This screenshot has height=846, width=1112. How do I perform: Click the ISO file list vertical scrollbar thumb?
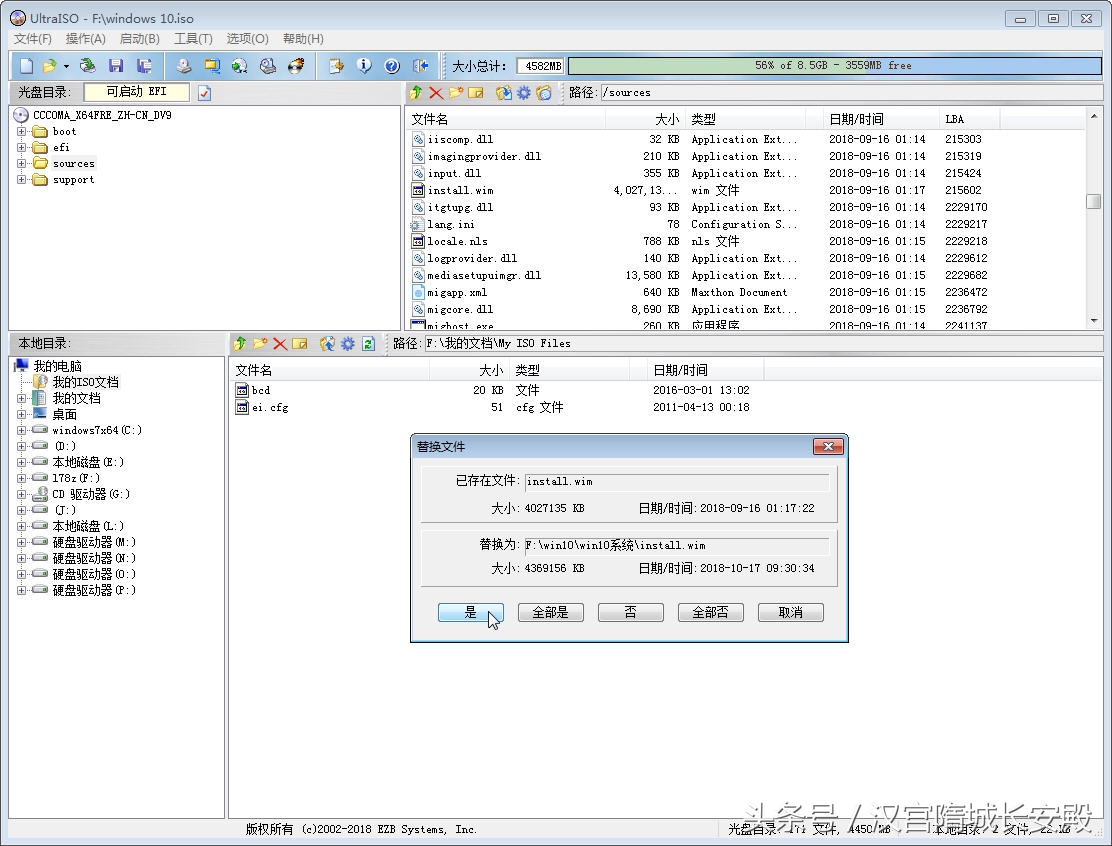tap(1094, 201)
